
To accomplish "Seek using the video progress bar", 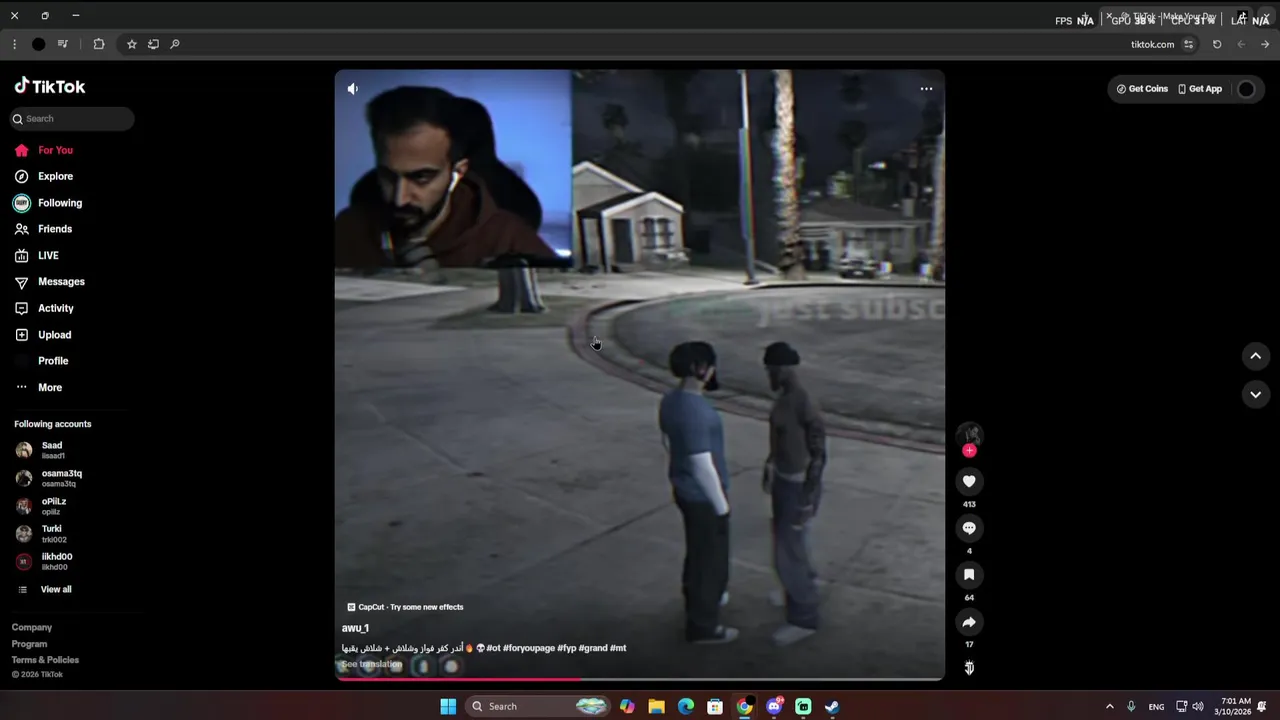I will pyautogui.click(x=640, y=678).
